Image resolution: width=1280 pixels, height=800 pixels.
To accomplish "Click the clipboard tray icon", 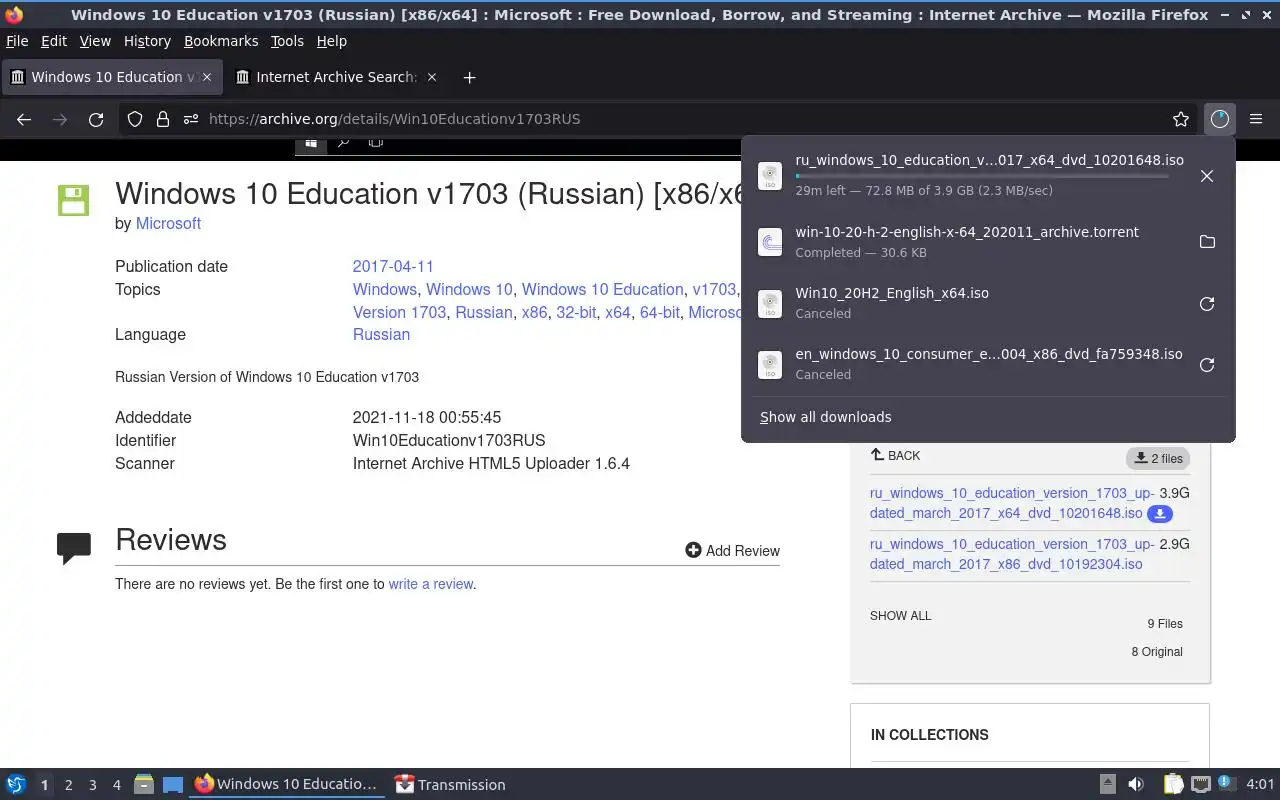I will point(1173,785).
